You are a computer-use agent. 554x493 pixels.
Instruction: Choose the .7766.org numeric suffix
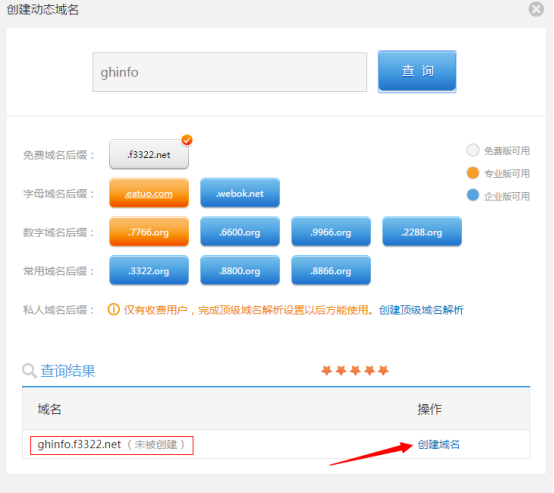tap(149, 232)
